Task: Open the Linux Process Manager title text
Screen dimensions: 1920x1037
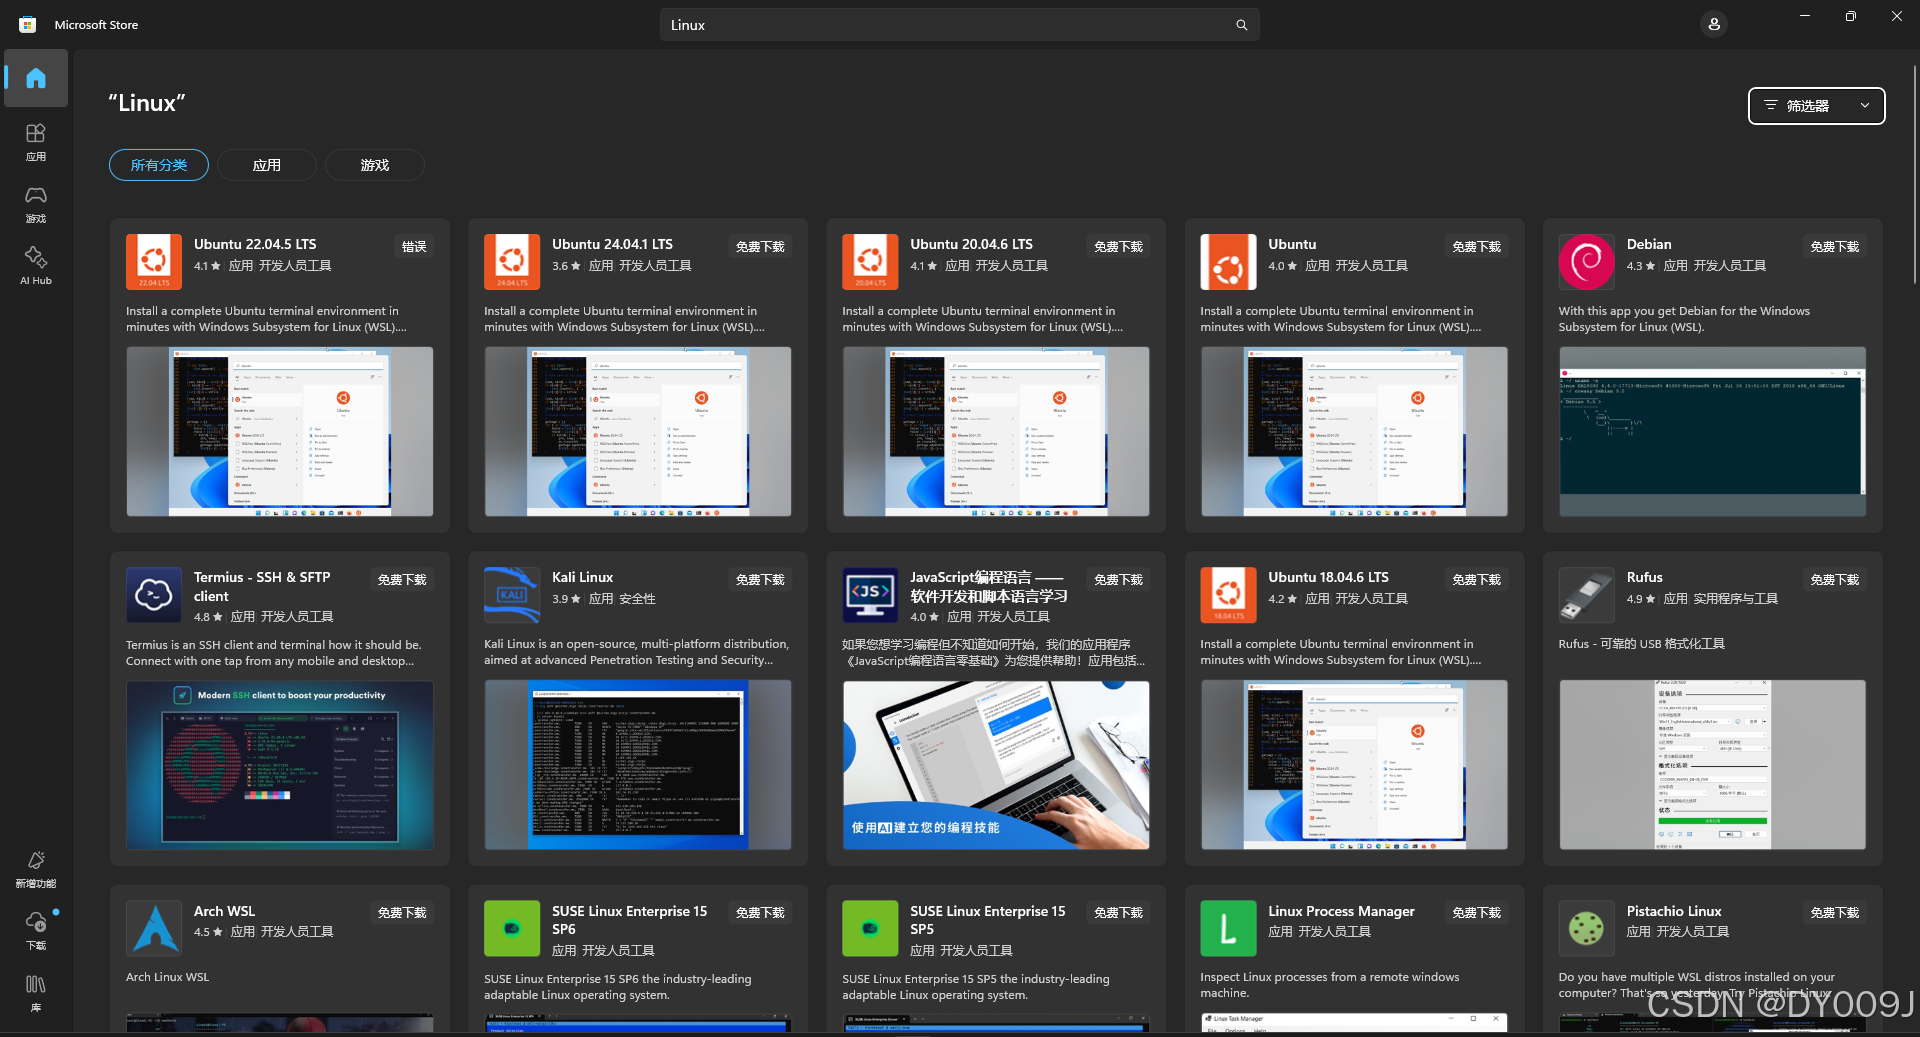Action: pos(1341,911)
